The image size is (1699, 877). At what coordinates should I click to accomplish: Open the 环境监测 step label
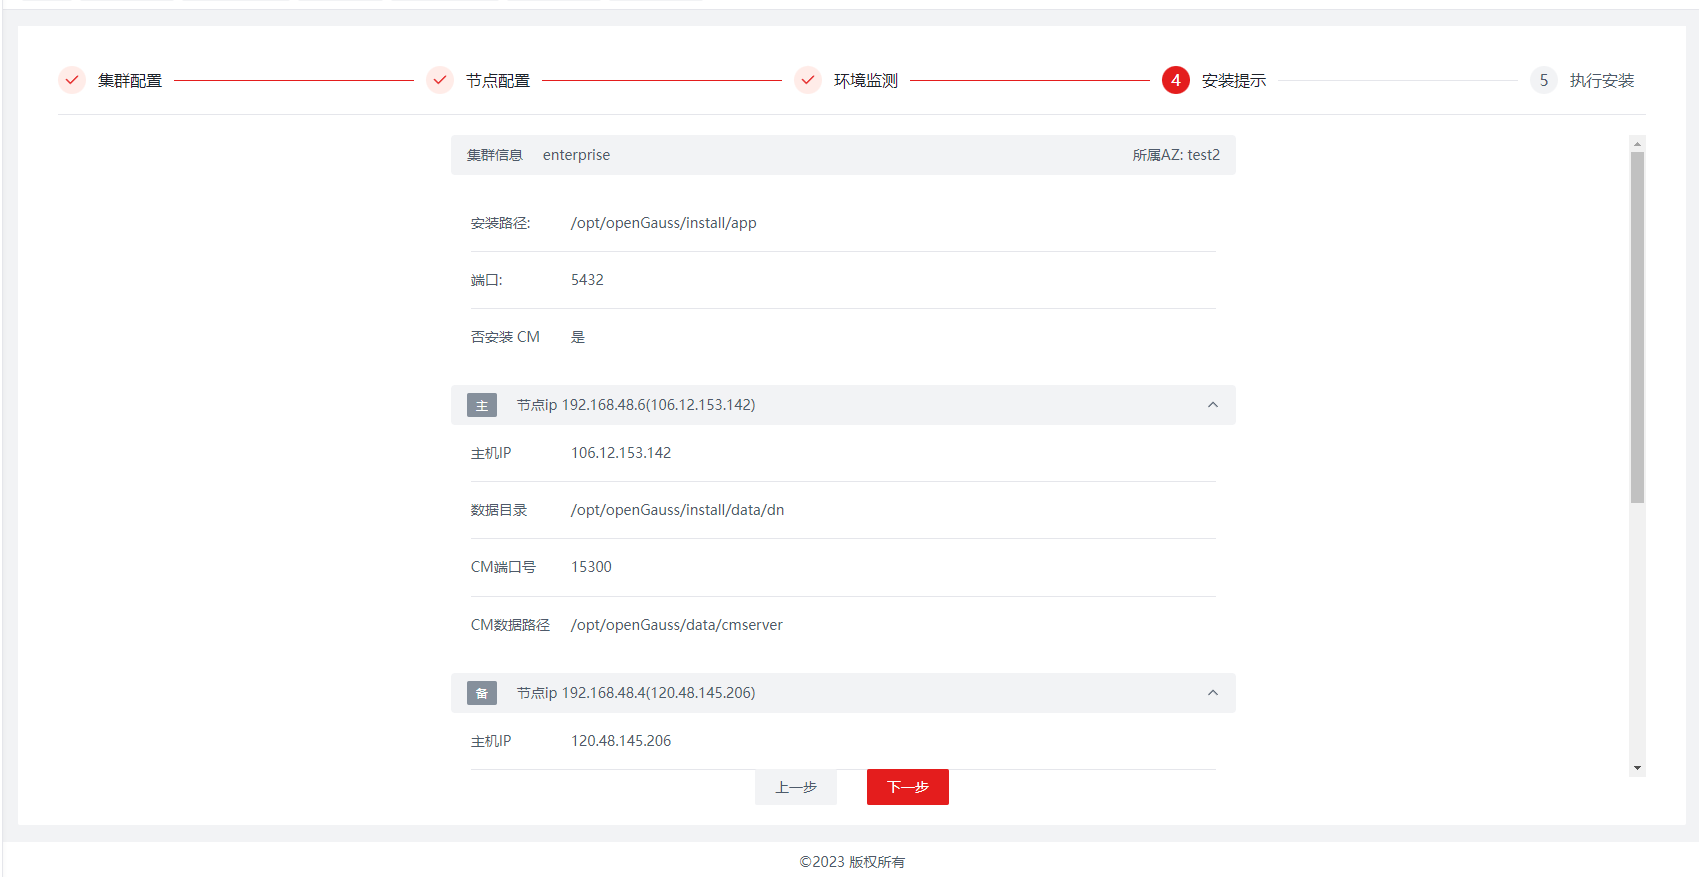(x=866, y=81)
